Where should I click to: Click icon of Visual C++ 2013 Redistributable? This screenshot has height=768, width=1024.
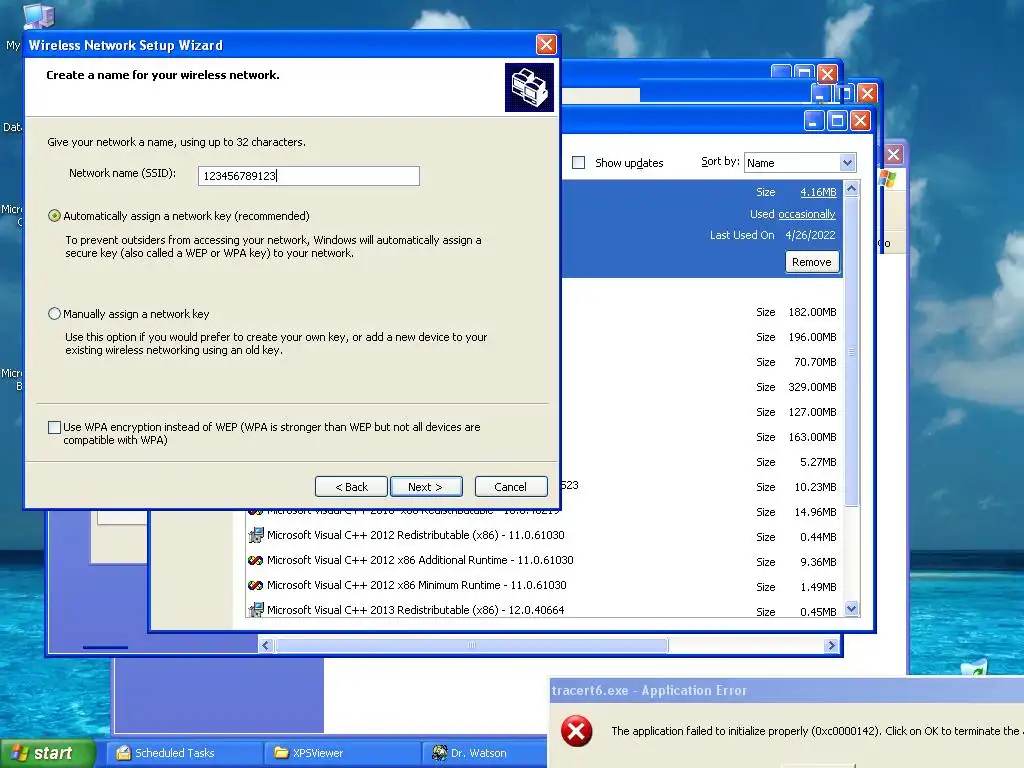(255, 610)
